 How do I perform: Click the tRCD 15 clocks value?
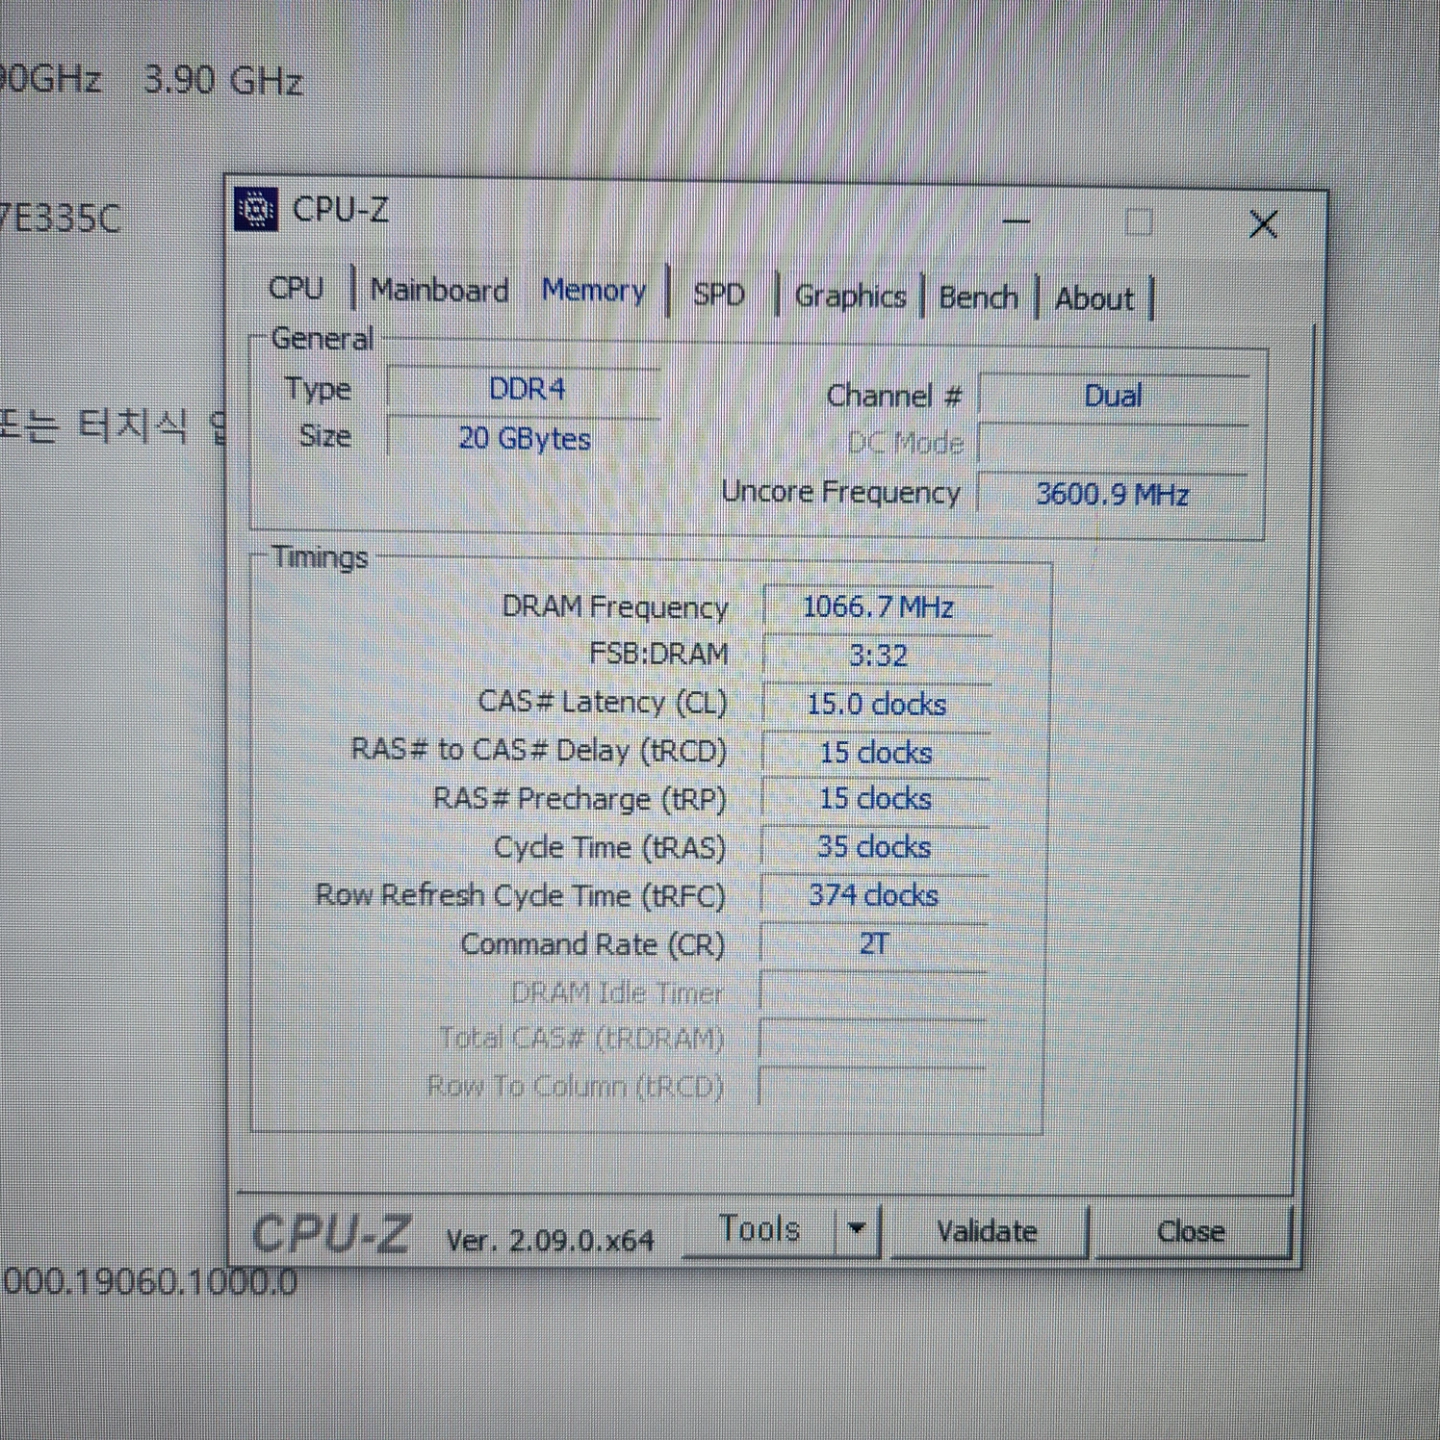(x=876, y=752)
